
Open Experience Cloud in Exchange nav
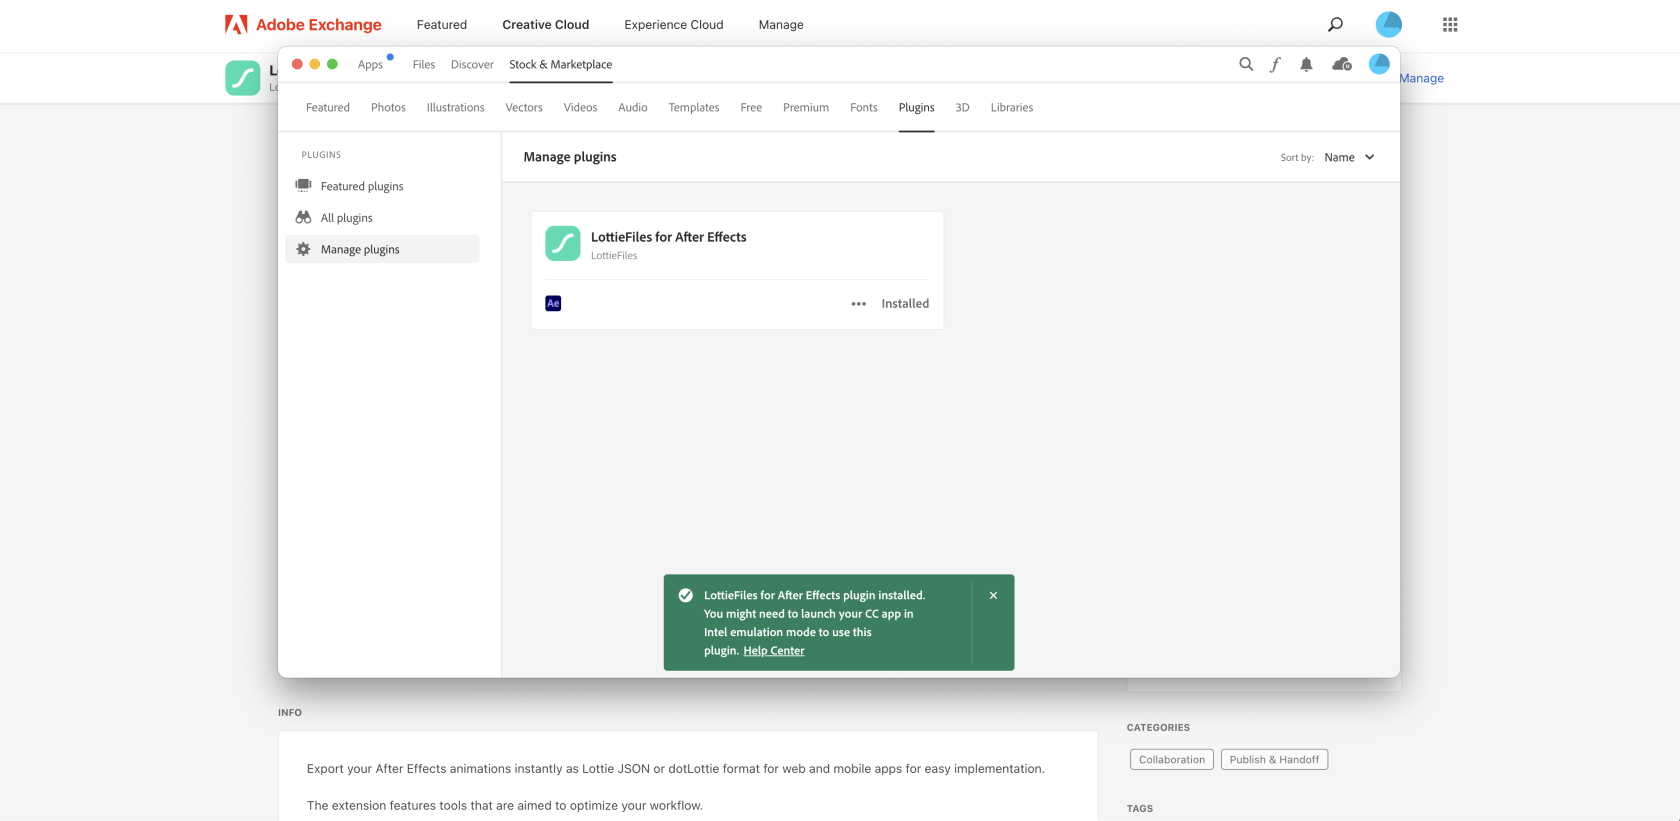[x=674, y=24]
